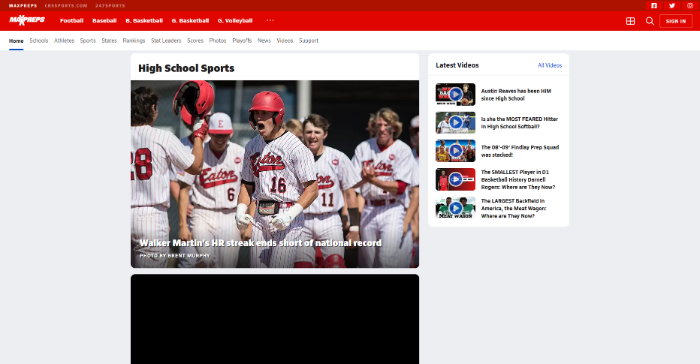Play the Meat Wagon backfield video
Screen dimensions: 700x364
(455, 208)
